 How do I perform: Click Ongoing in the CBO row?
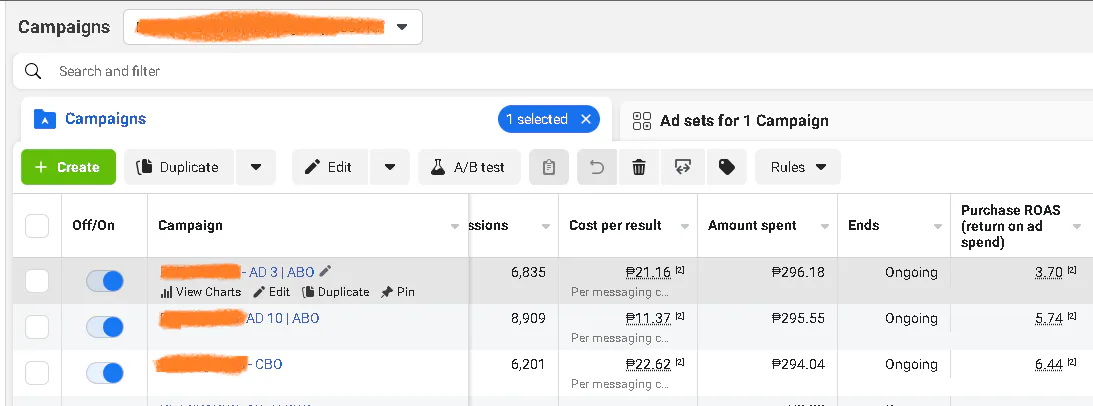coord(911,364)
